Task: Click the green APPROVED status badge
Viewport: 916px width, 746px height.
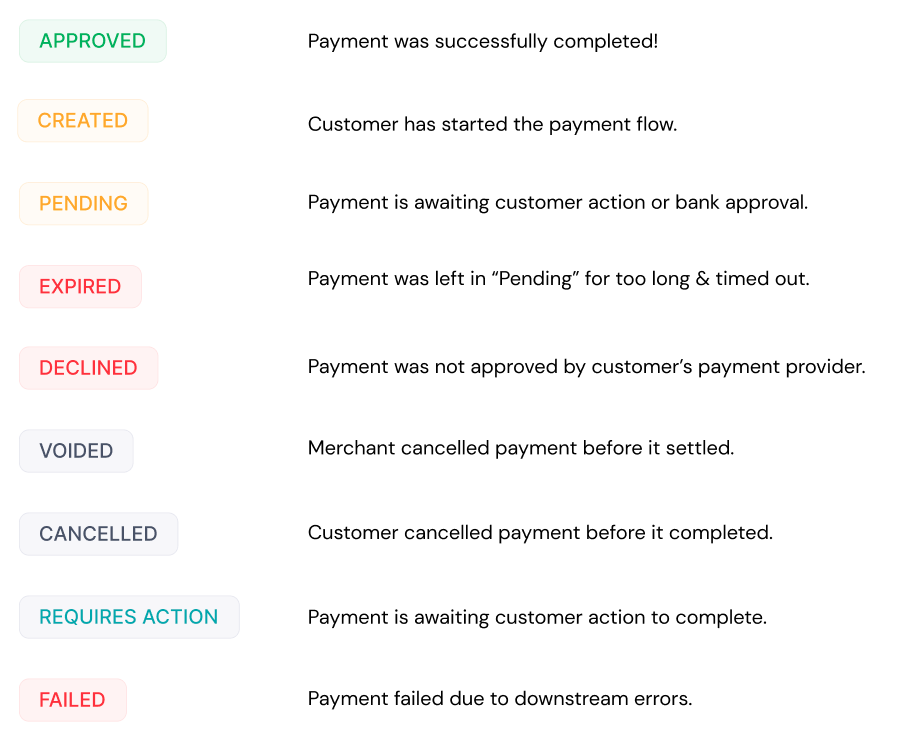Action: (x=92, y=41)
